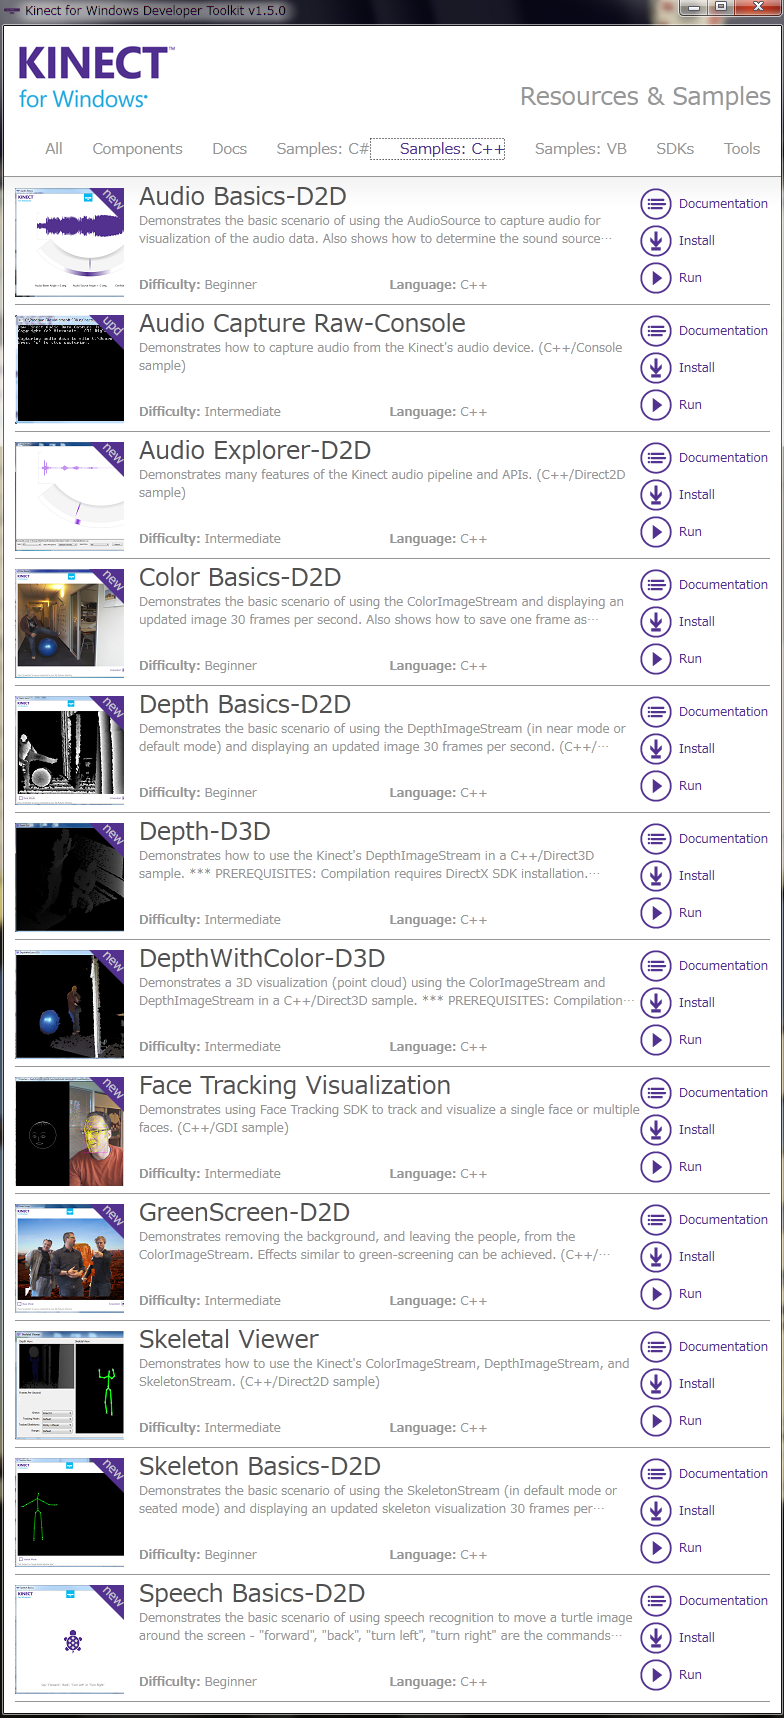Click the Install icon for Skeletal Viewer

tap(655, 1384)
